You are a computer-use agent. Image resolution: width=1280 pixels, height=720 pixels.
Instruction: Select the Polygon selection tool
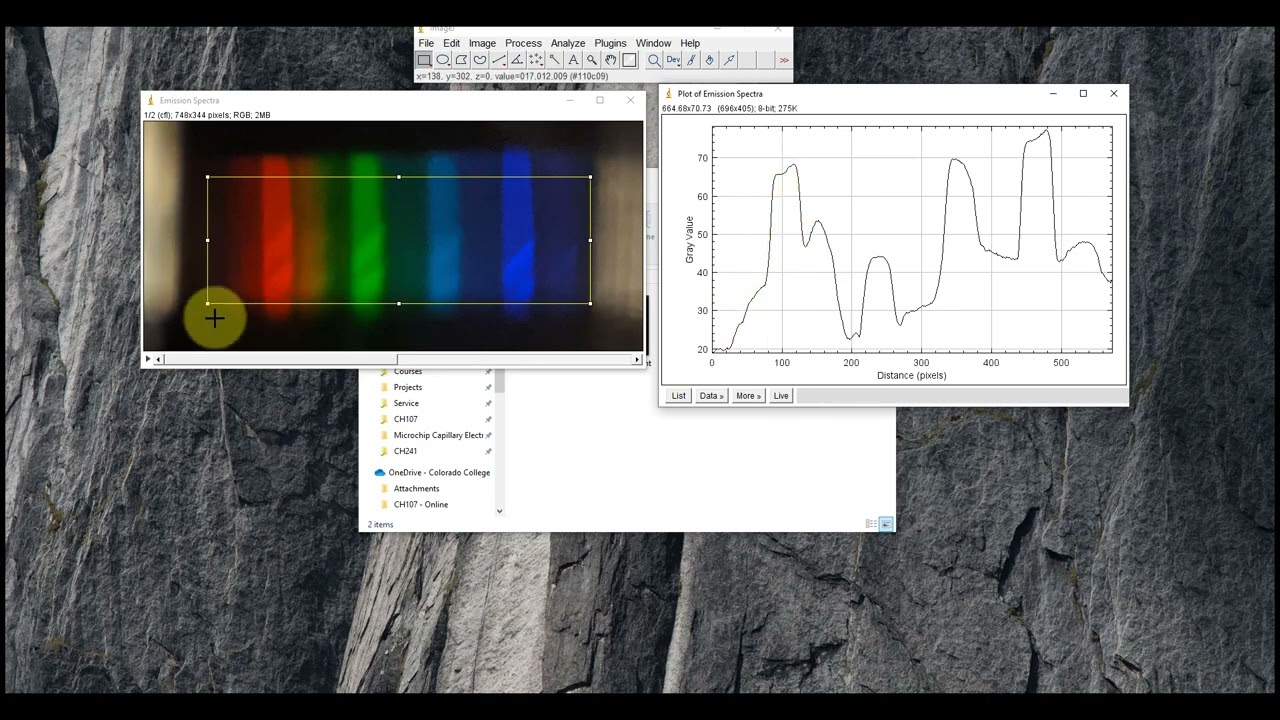(461, 60)
